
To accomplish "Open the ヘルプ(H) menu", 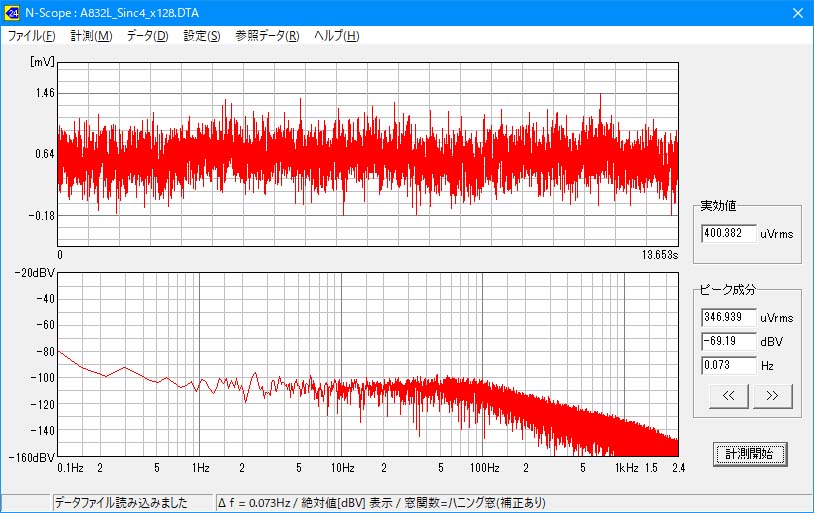I will tap(336, 36).
